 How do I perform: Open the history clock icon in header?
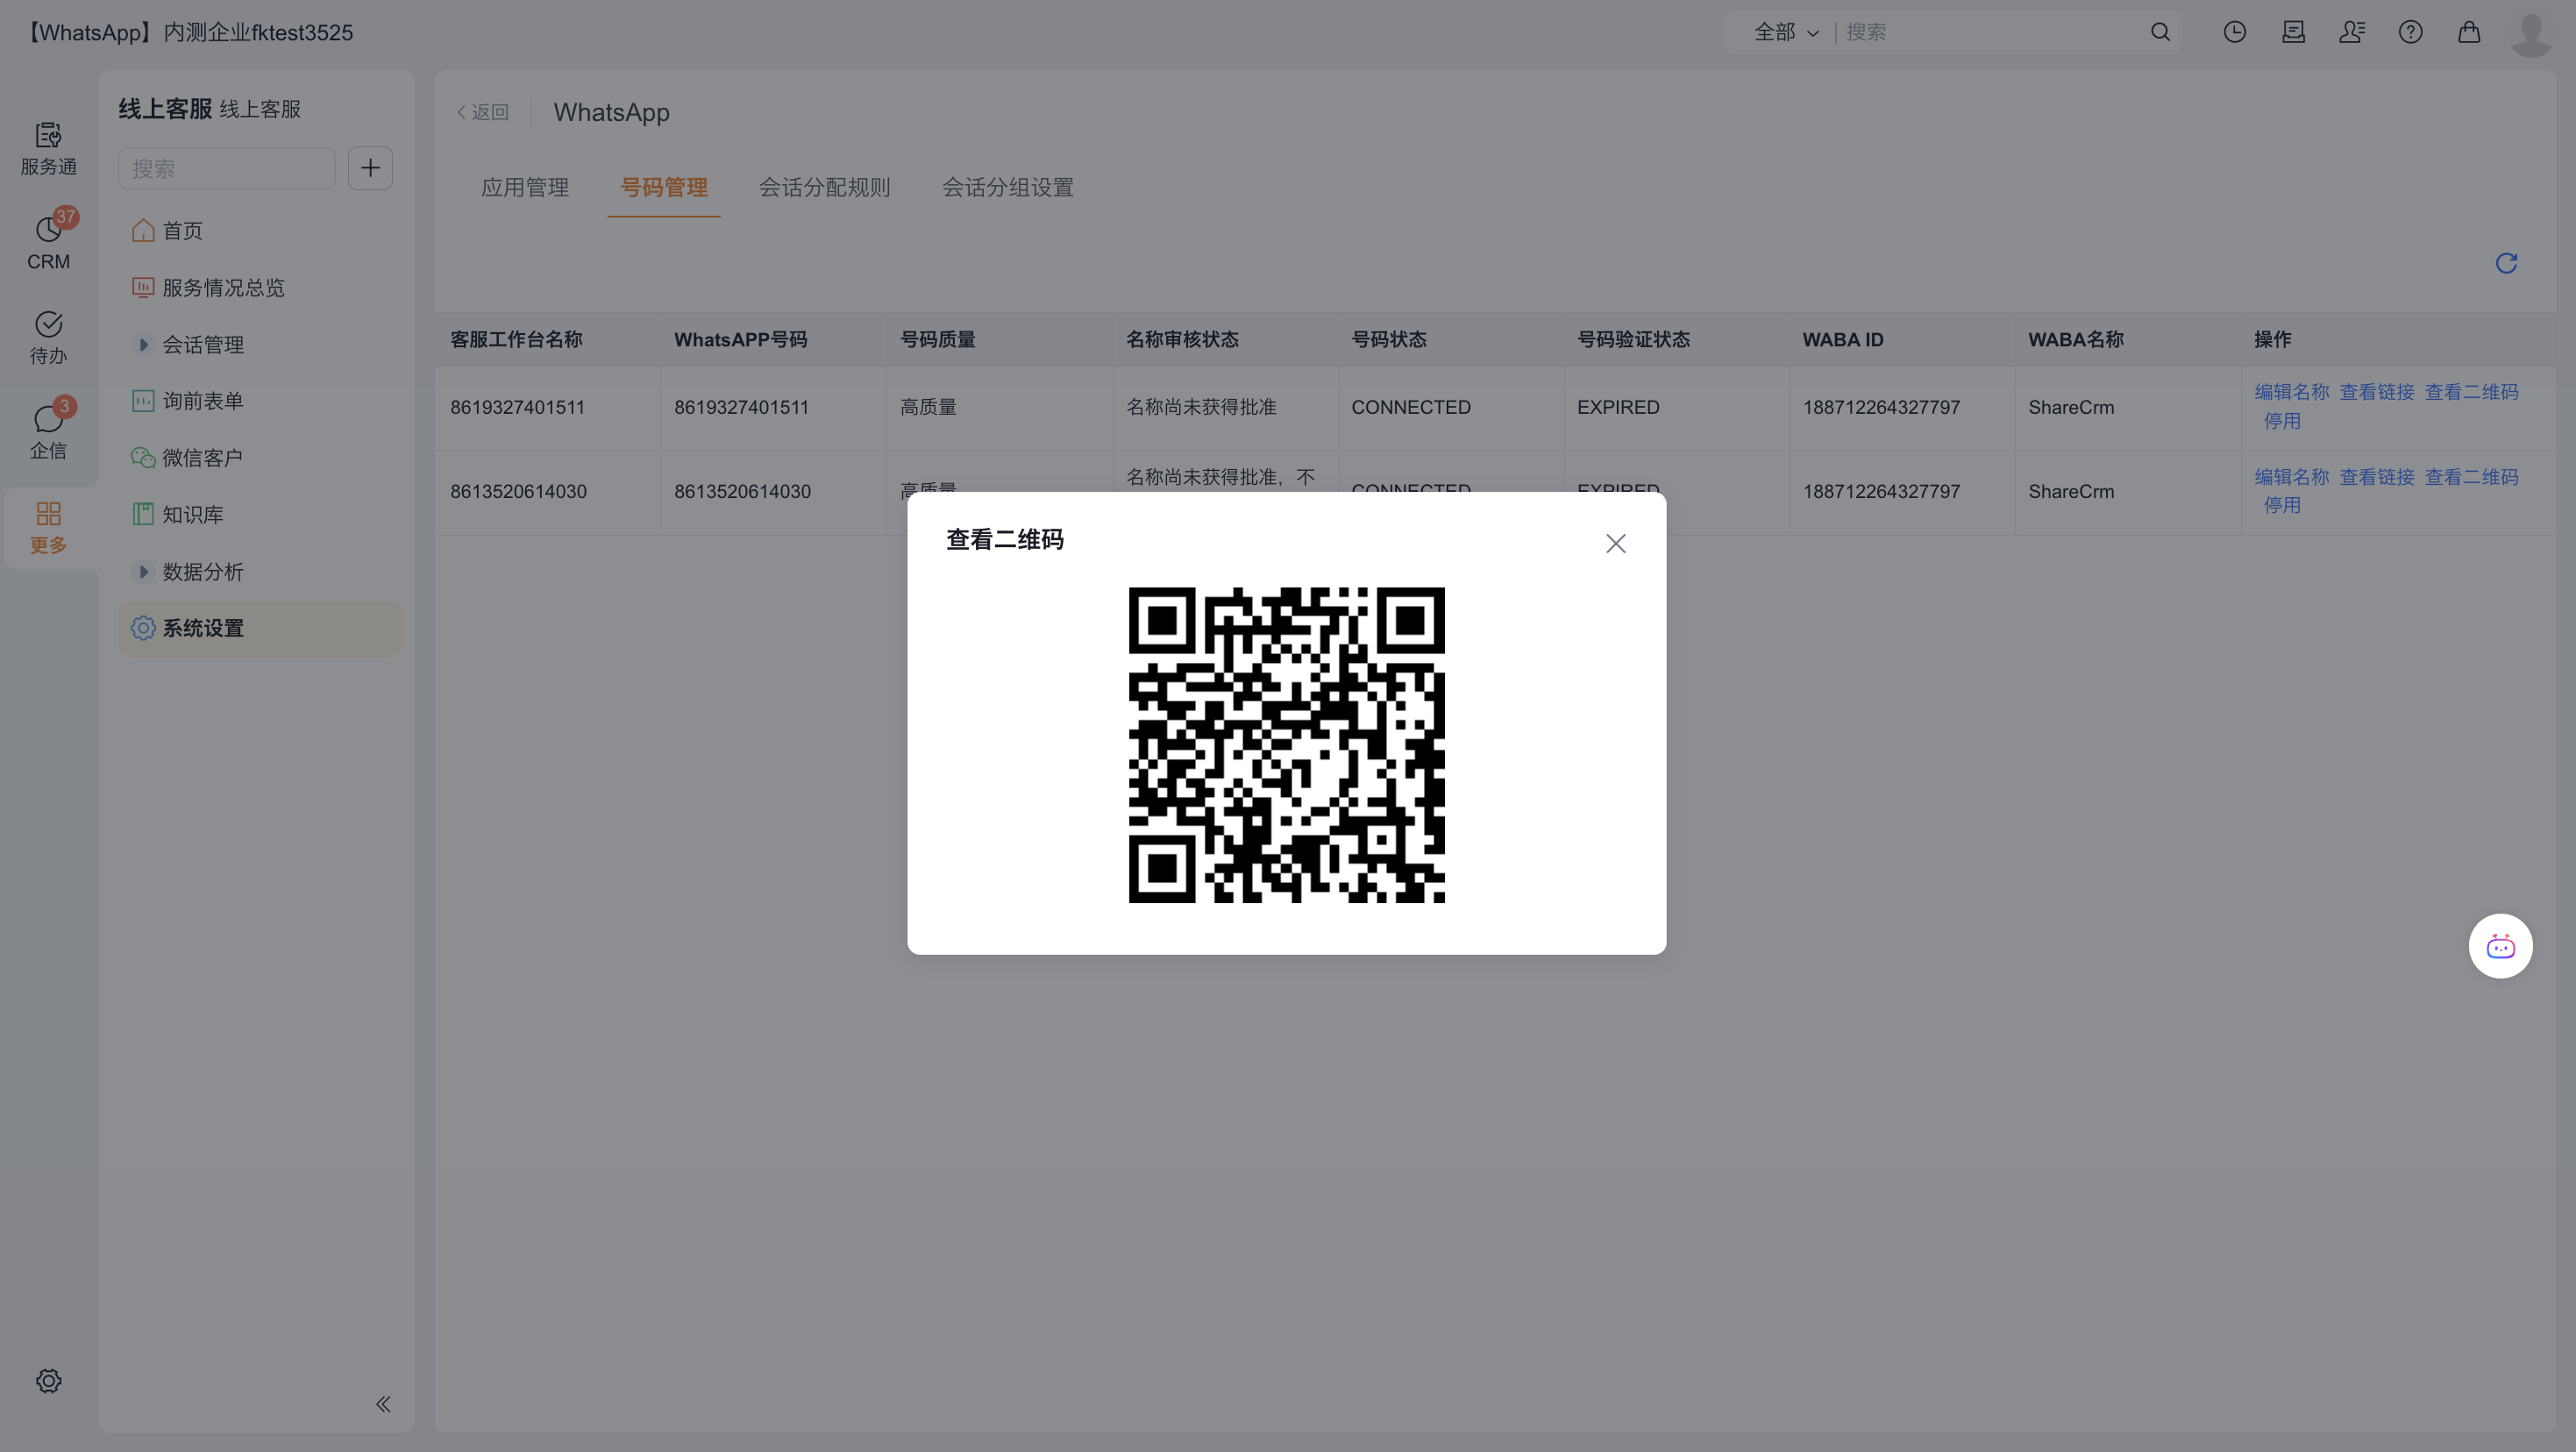point(2234,32)
